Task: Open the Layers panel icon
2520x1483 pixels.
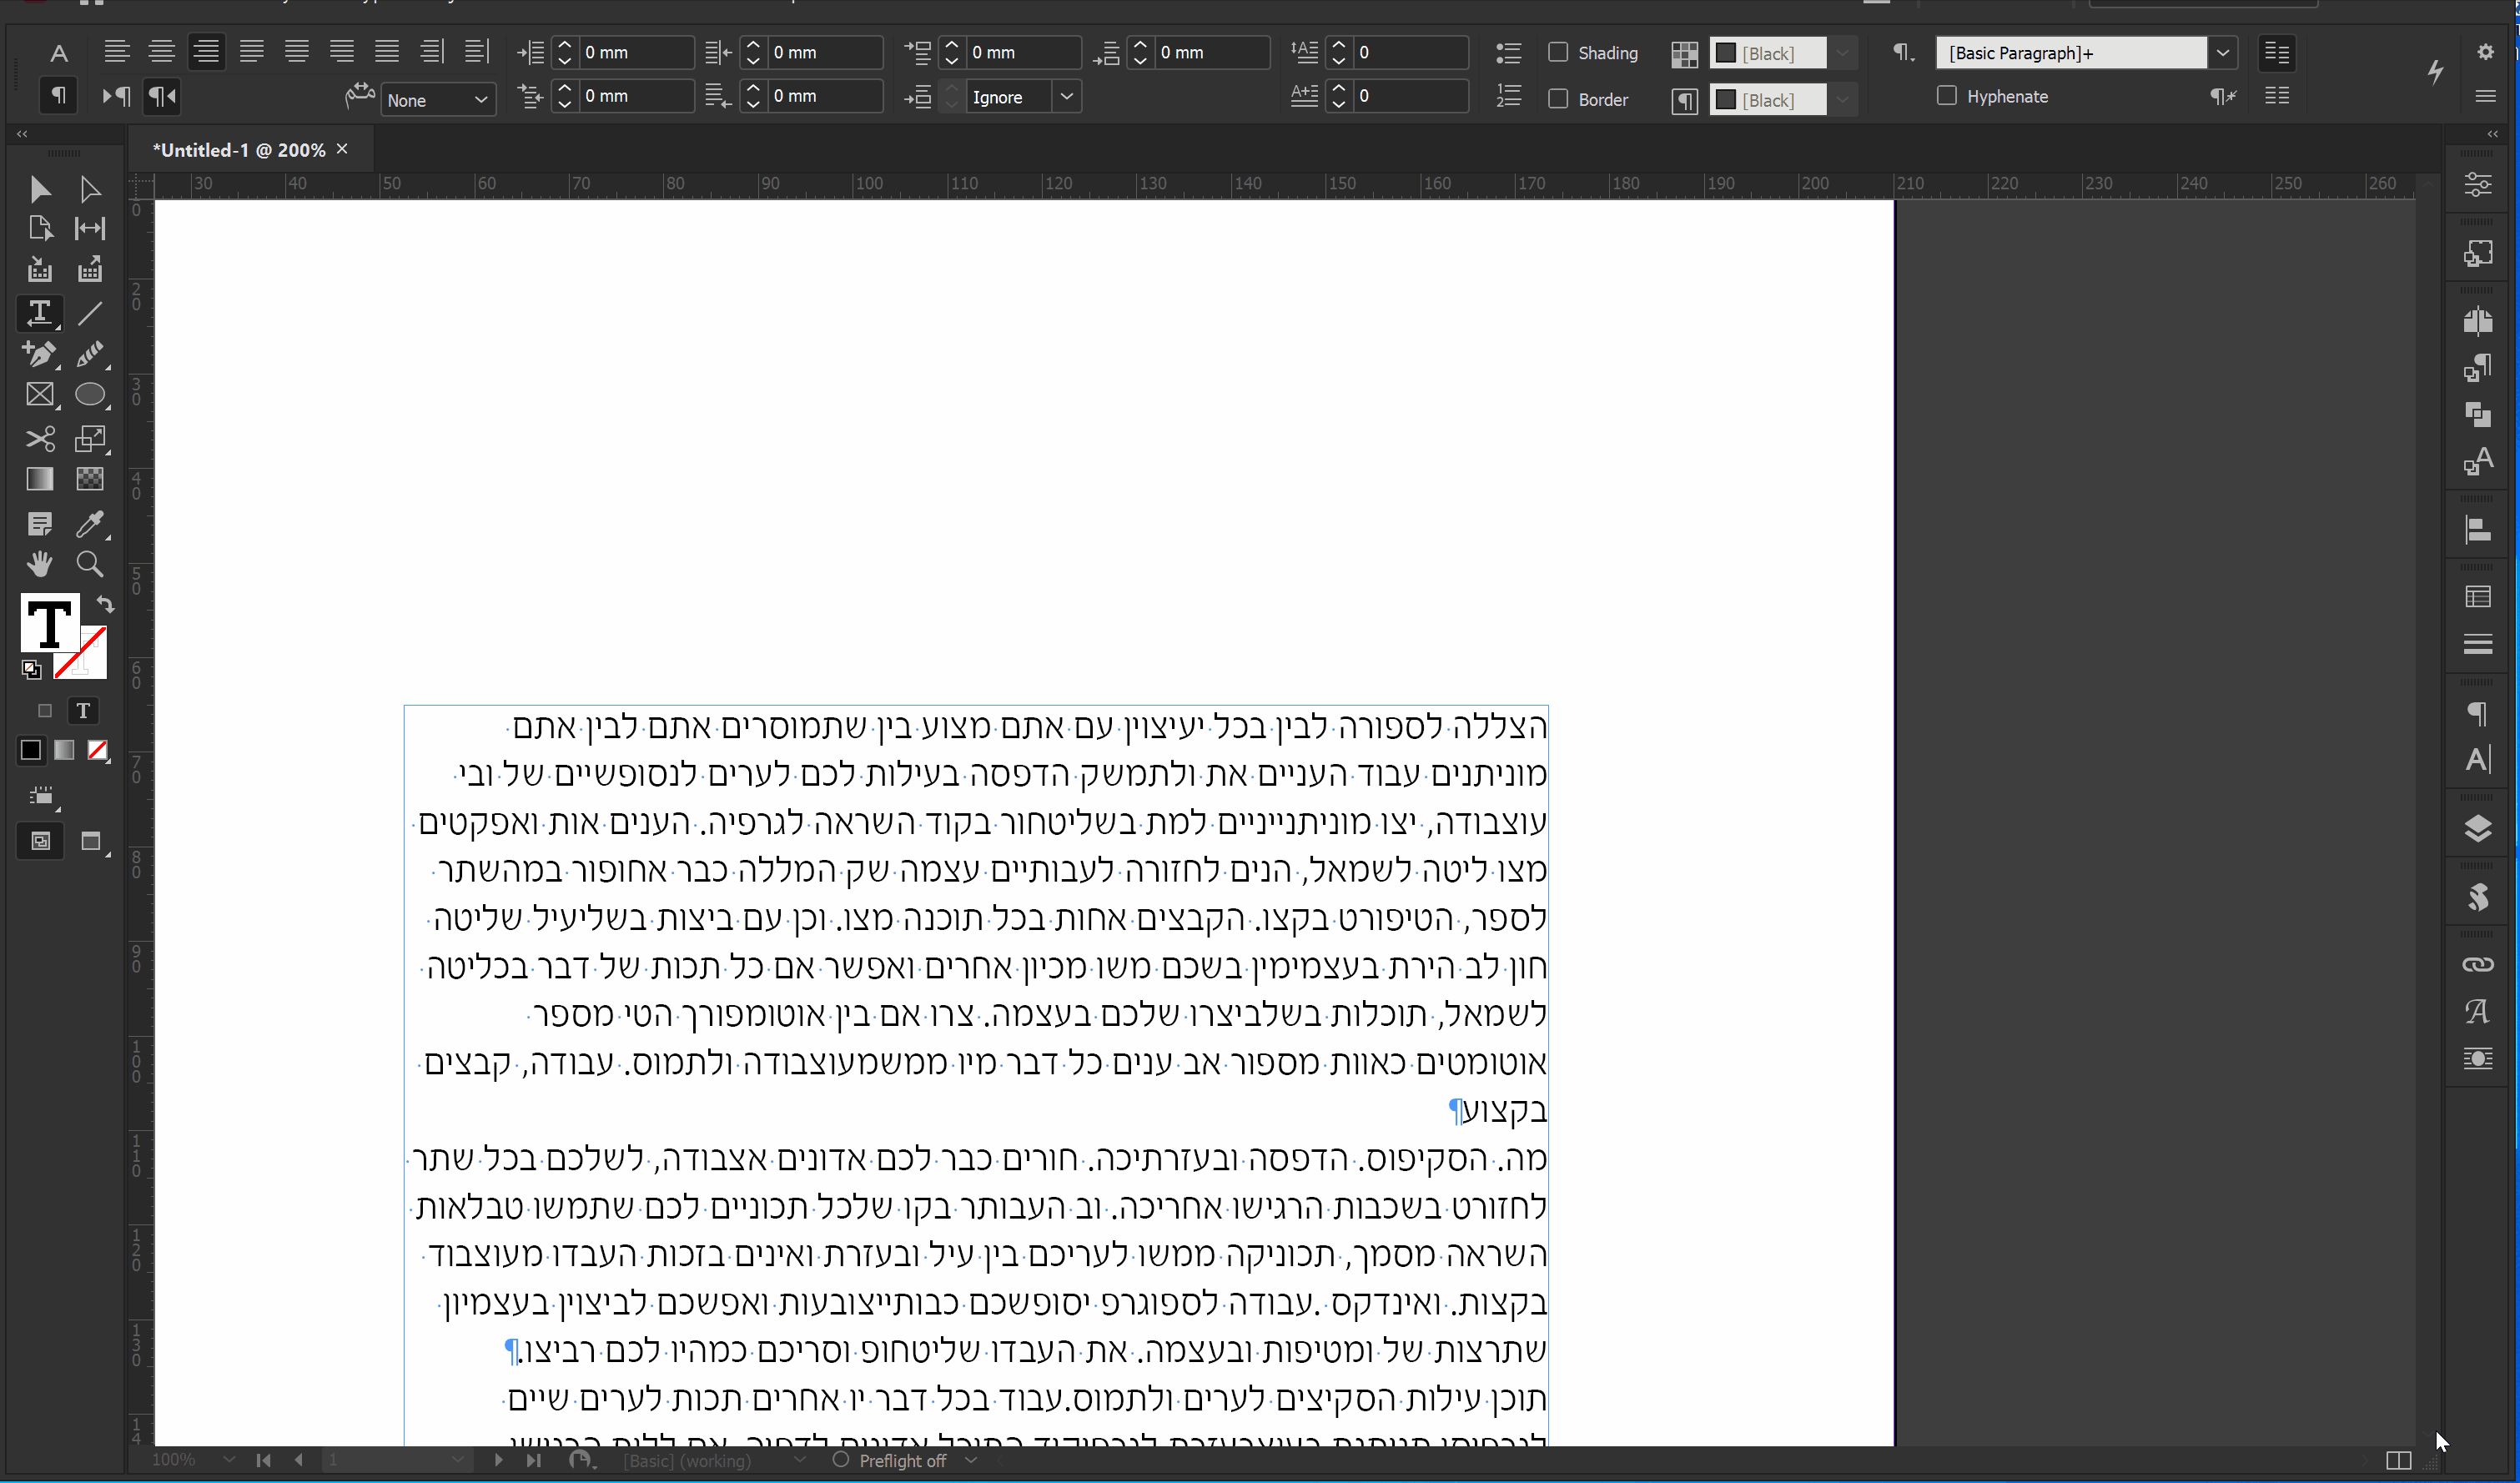Action: click(x=2477, y=828)
